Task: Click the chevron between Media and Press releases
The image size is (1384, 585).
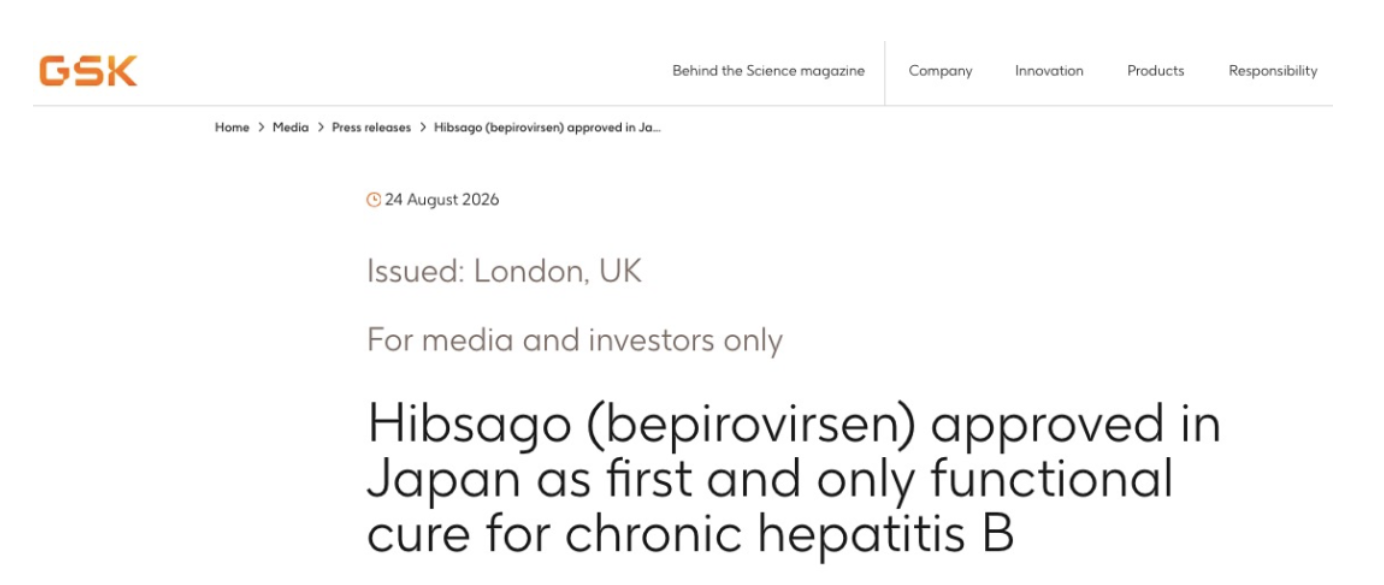Action: [321, 128]
